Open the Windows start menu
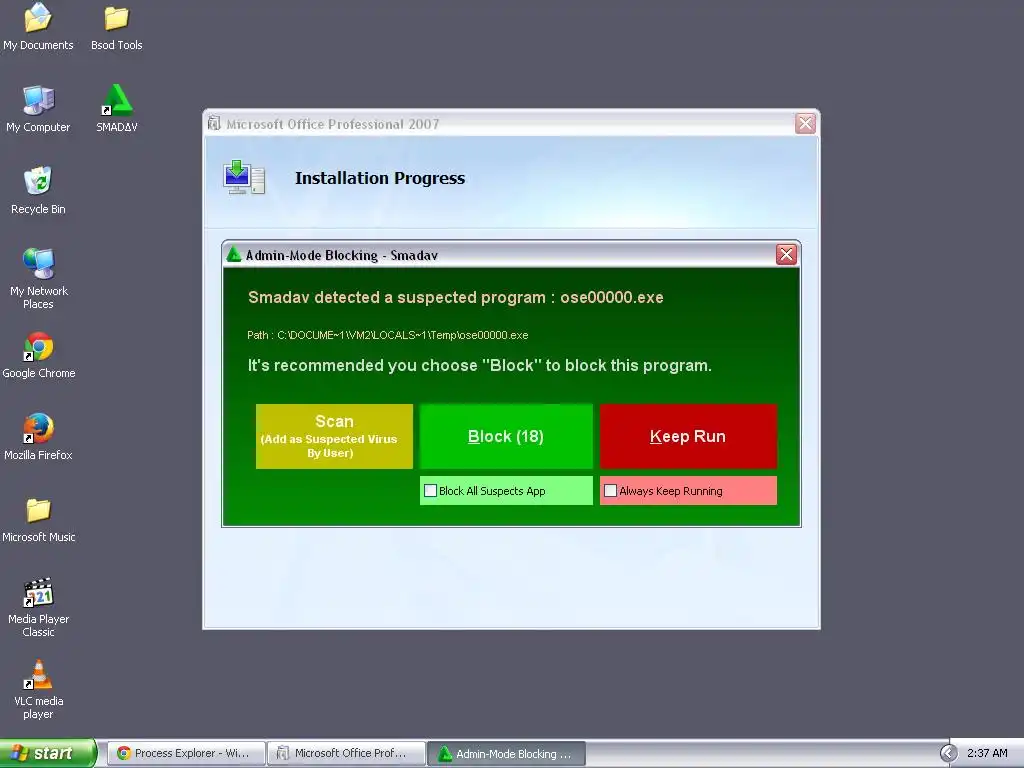 [48, 753]
